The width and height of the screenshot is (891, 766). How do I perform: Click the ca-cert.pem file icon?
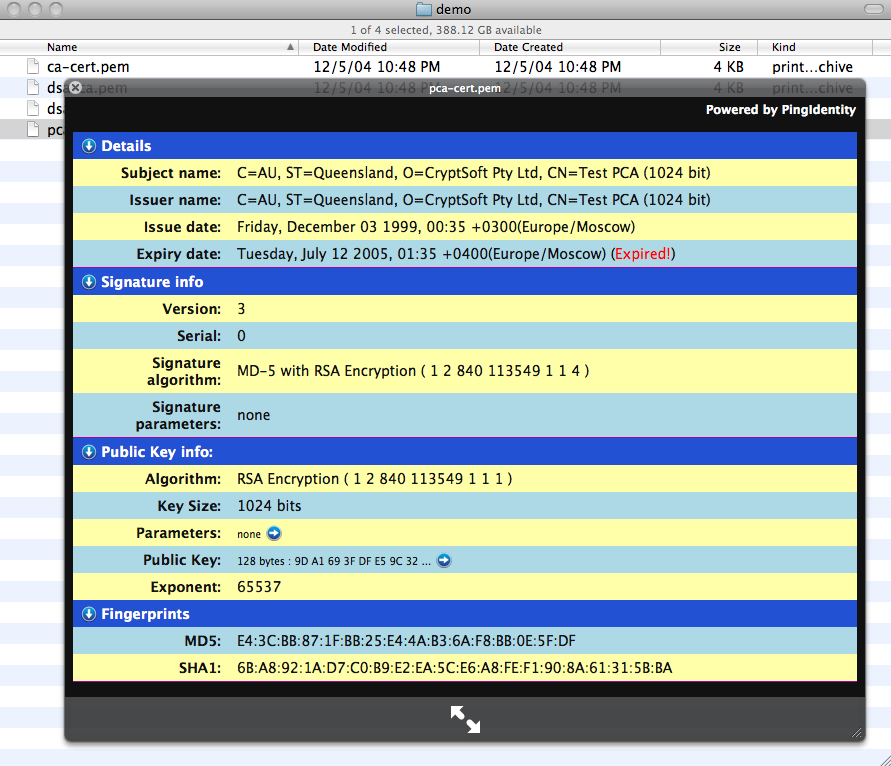click(x=33, y=66)
